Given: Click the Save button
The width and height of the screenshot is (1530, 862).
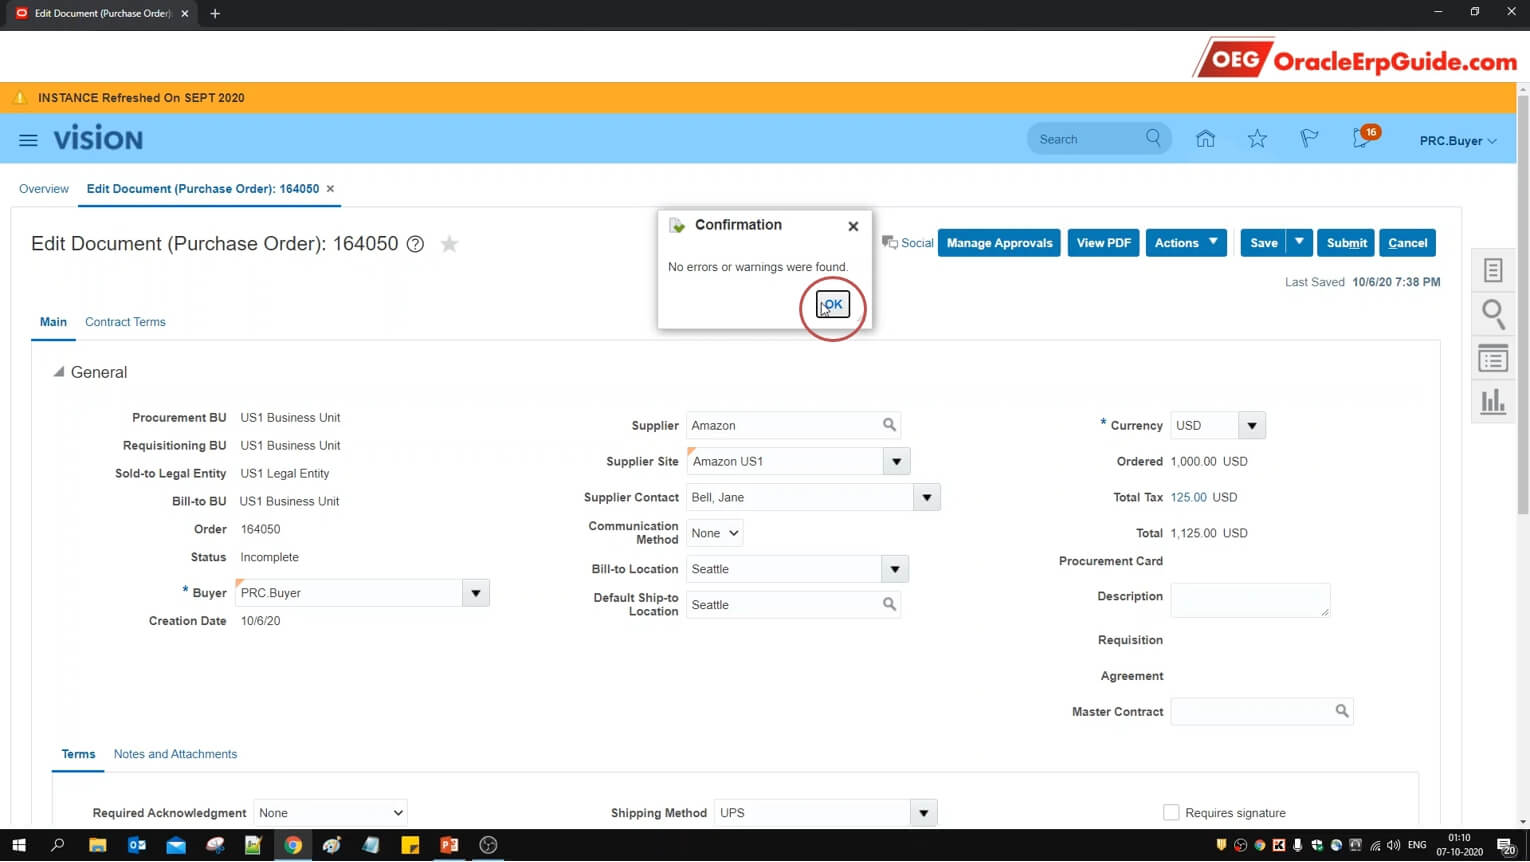Looking at the screenshot, I should point(1263,242).
